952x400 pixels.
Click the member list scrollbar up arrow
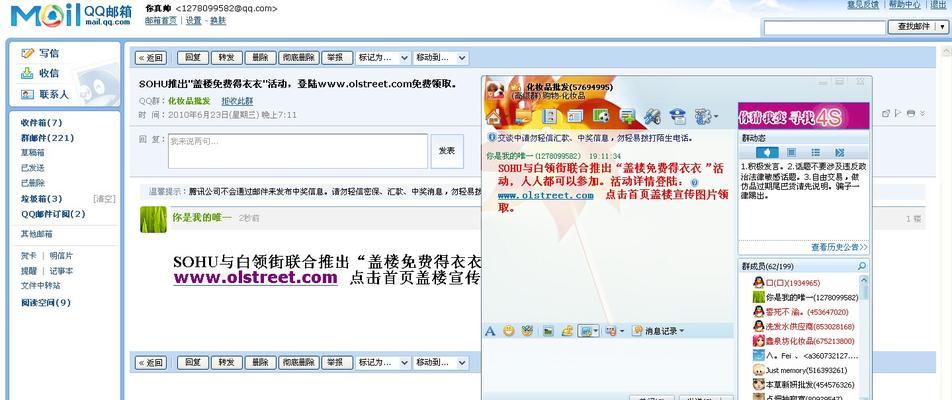coord(864,278)
